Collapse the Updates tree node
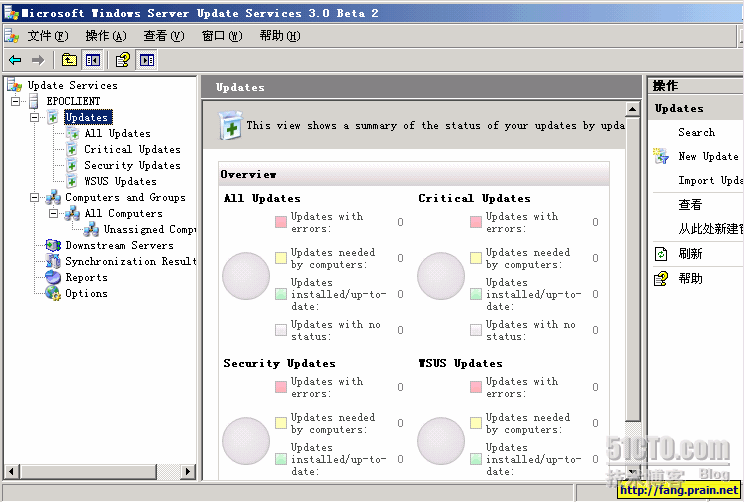744x502 pixels. coord(35,117)
